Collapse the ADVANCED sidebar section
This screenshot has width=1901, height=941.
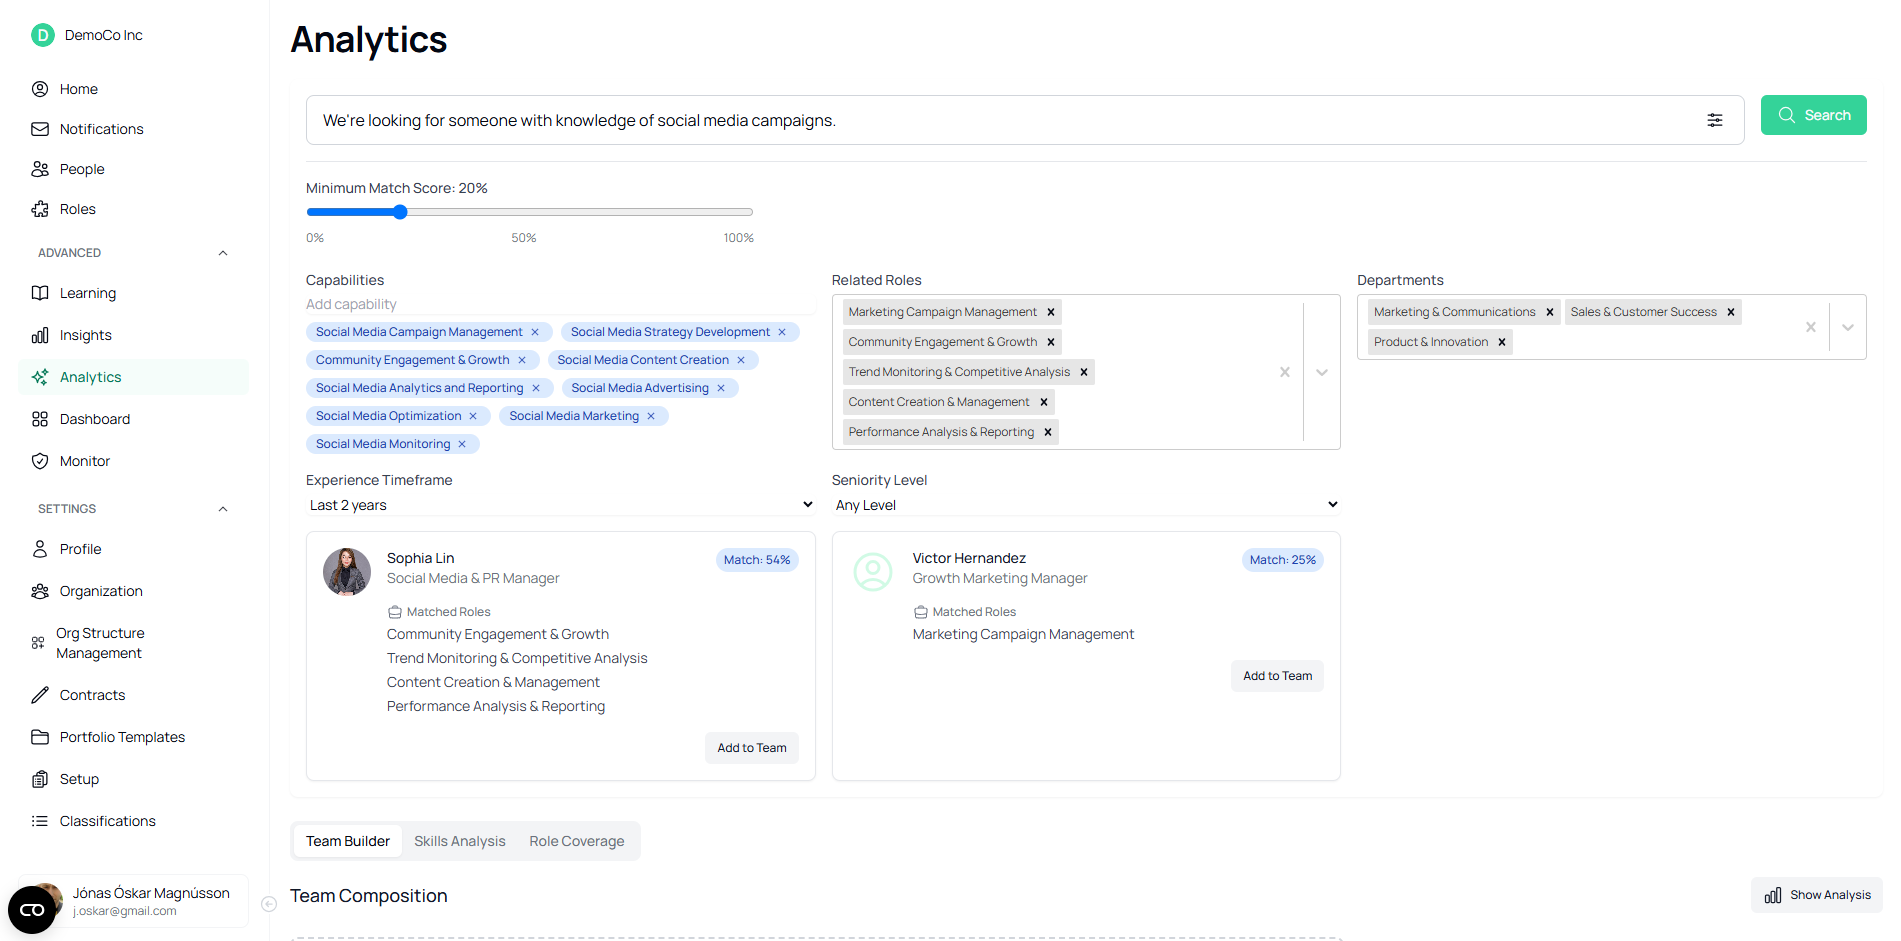pyautogui.click(x=223, y=253)
